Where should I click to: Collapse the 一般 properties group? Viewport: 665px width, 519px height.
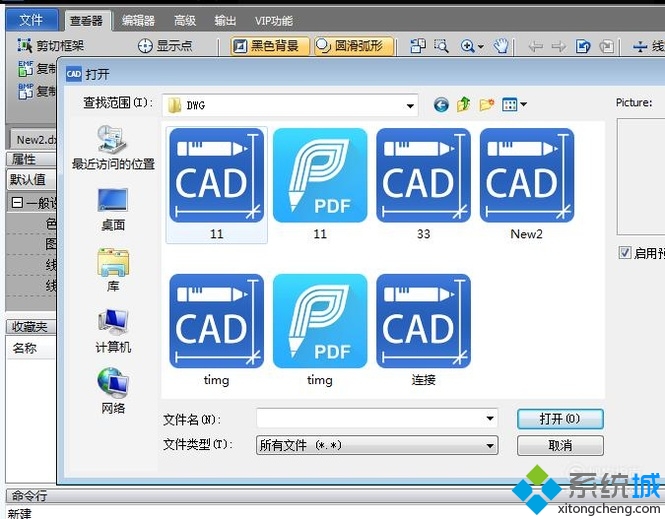(17, 203)
